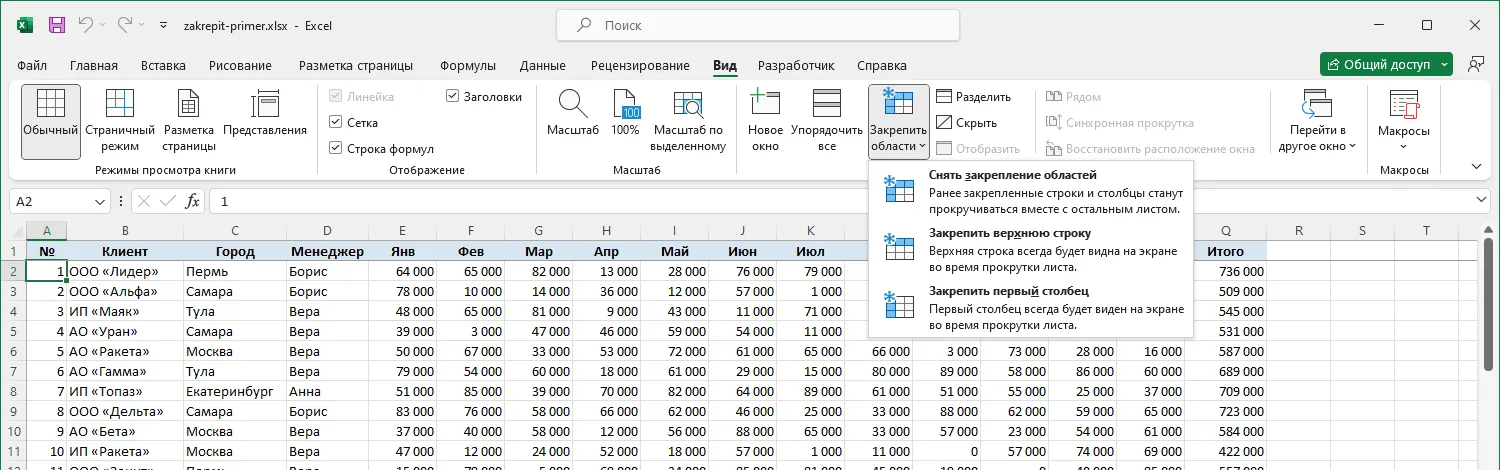
Task: Switch to the Рисование tab
Action: (x=240, y=66)
